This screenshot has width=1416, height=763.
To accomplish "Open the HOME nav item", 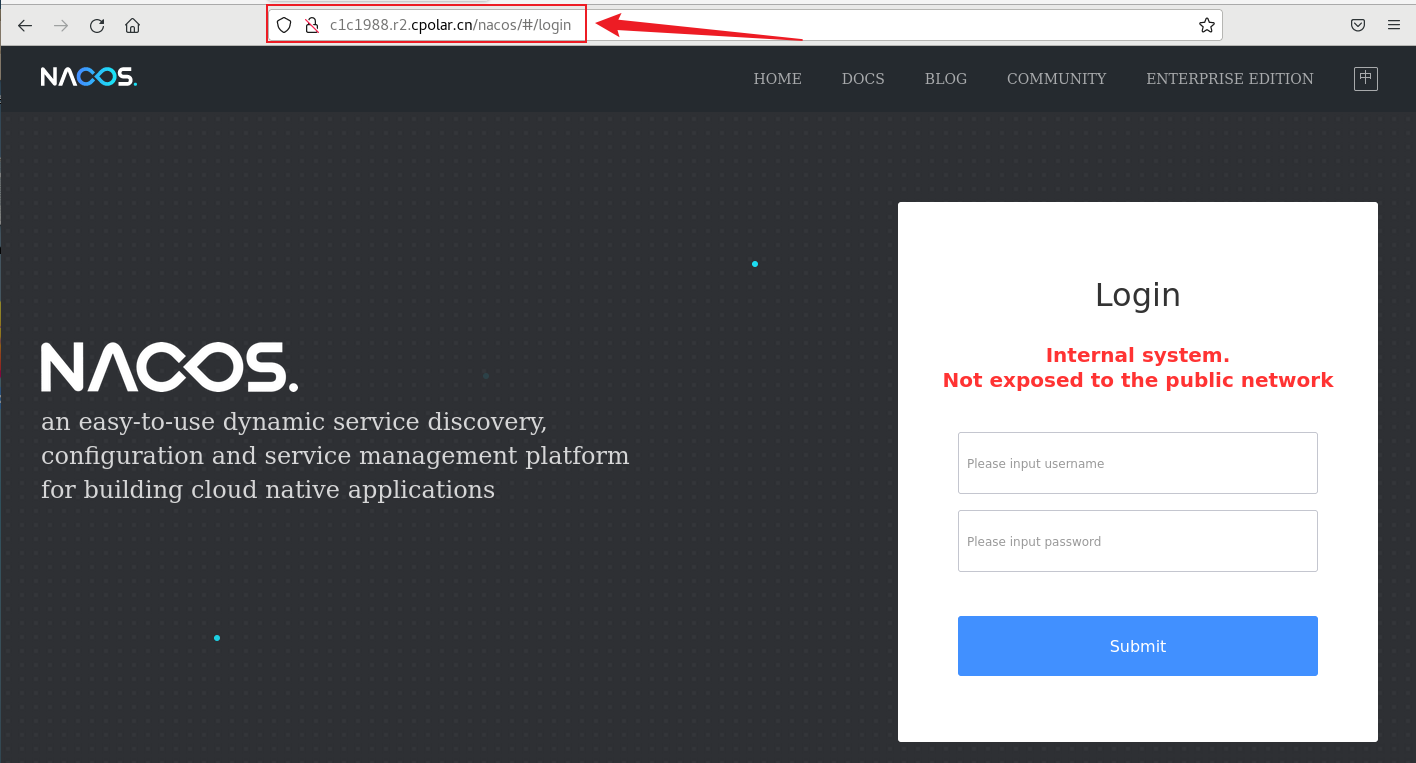I will (777, 79).
